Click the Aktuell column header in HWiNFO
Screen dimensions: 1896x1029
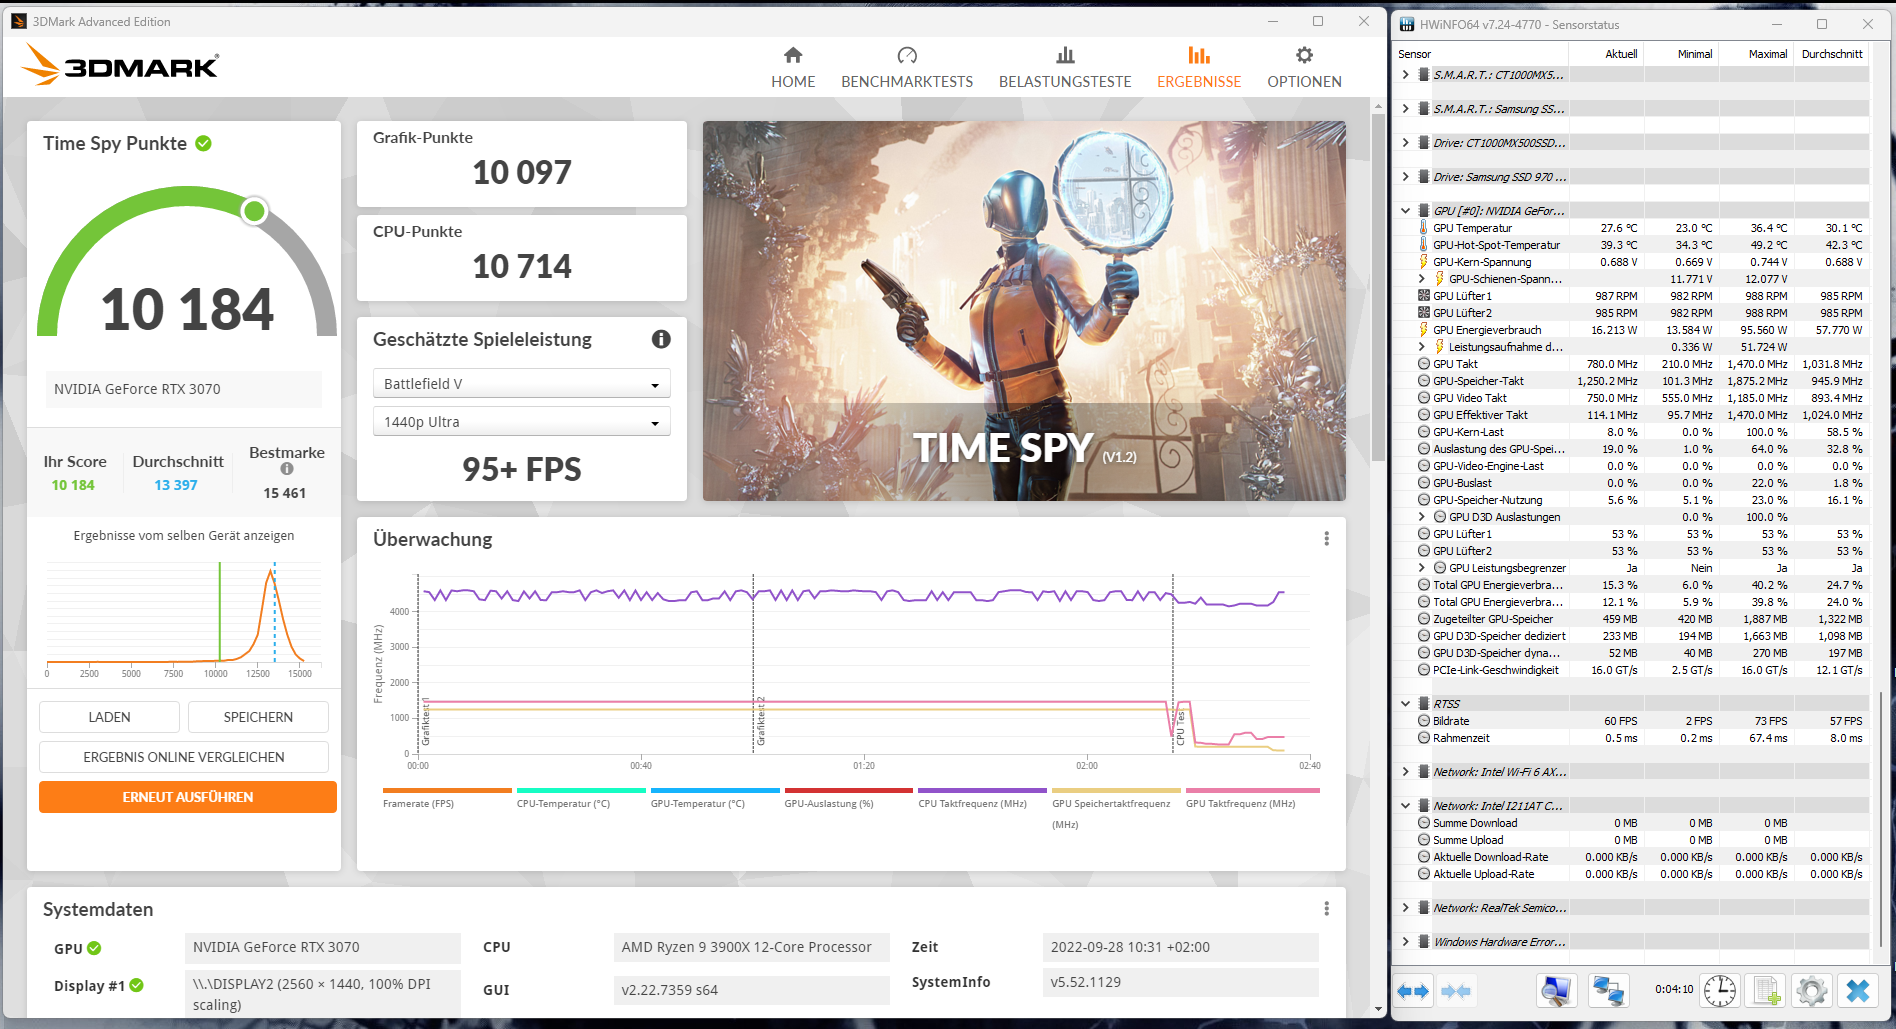[x=1606, y=54]
